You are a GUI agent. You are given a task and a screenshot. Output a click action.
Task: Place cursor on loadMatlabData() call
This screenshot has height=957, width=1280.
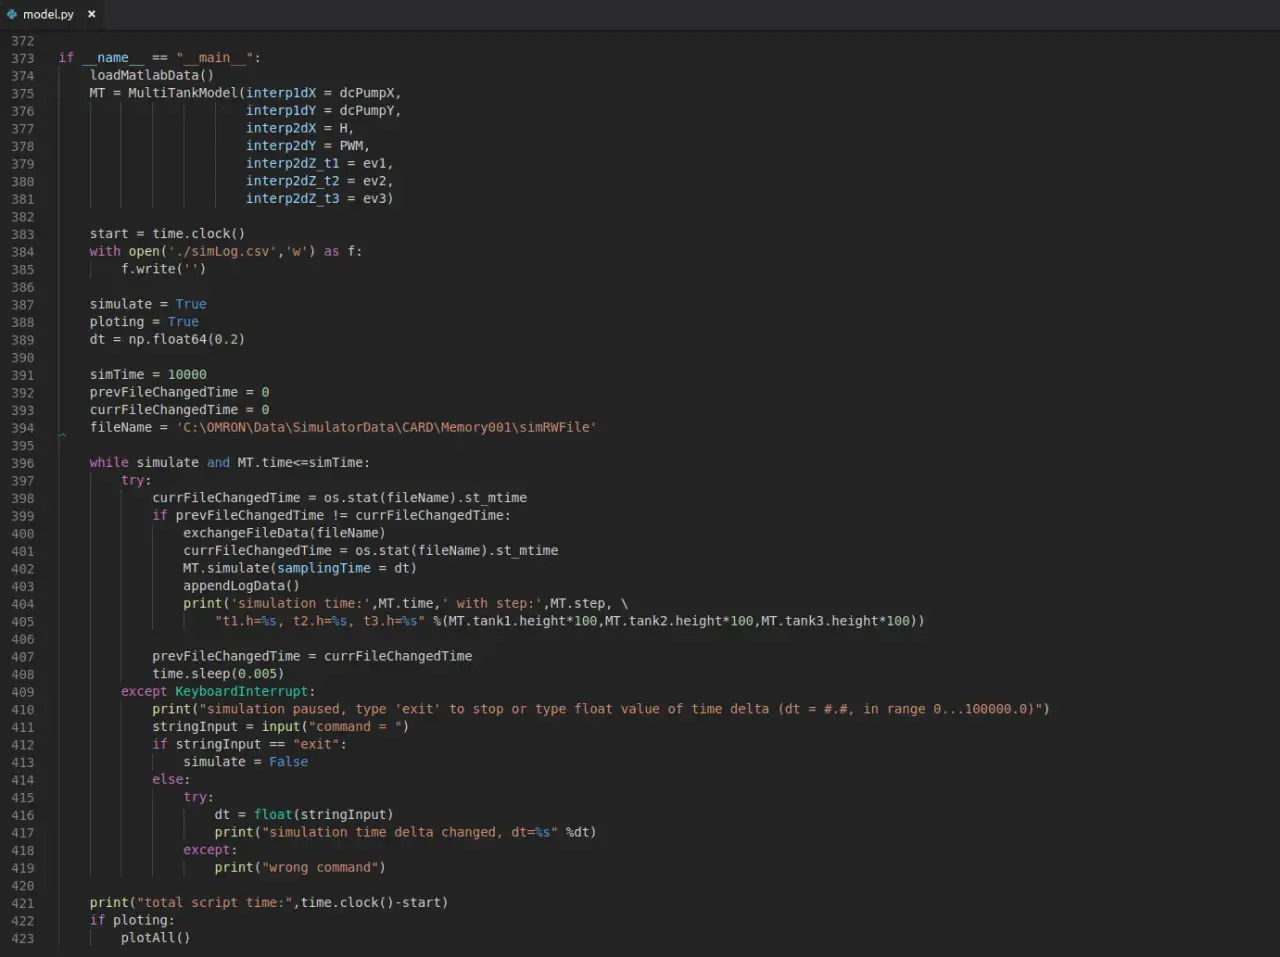152,75
